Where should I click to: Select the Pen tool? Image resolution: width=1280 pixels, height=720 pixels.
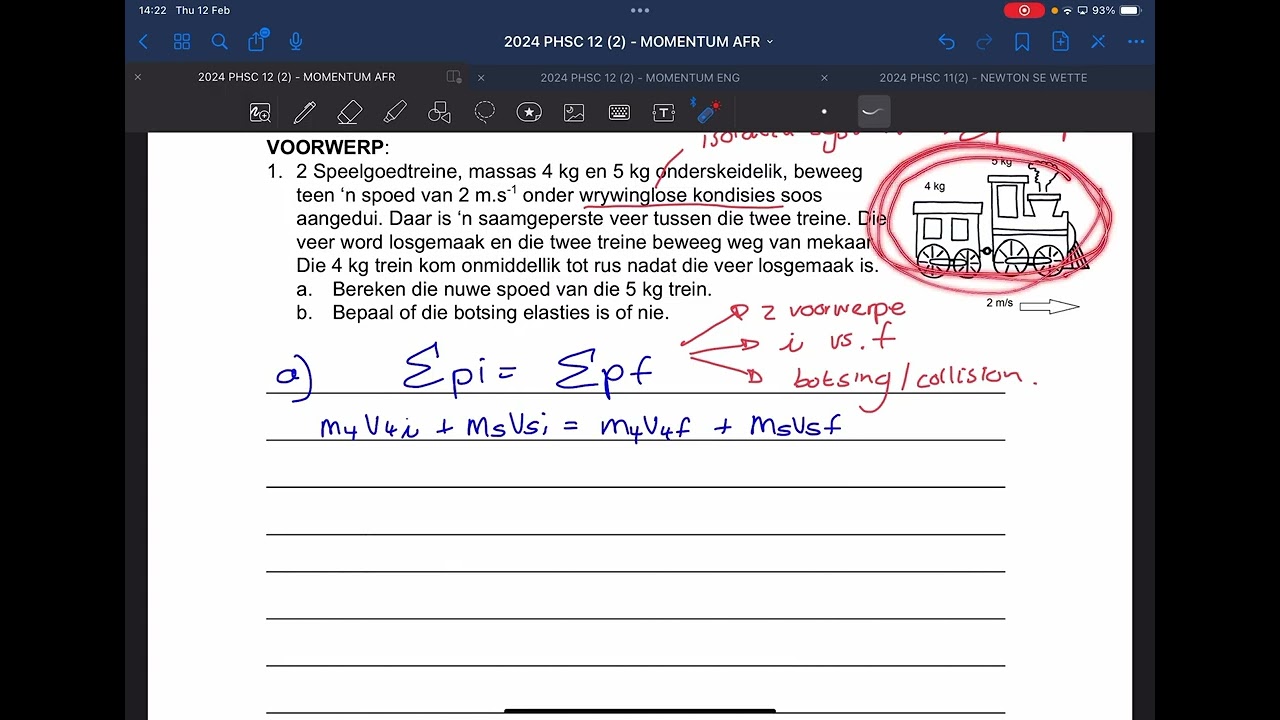(x=305, y=113)
